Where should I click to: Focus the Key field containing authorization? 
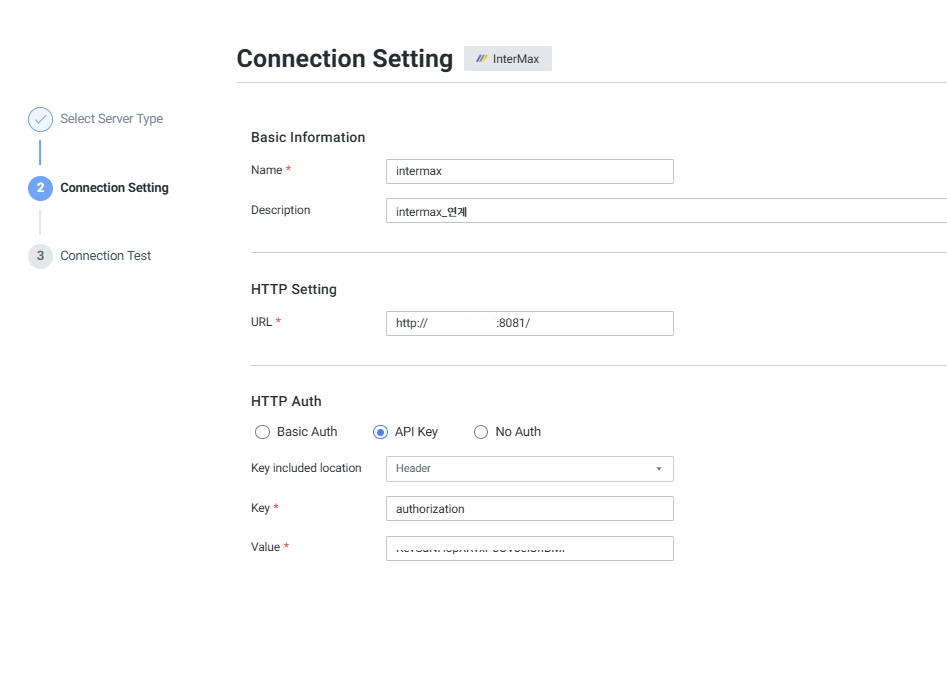[529, 509]
